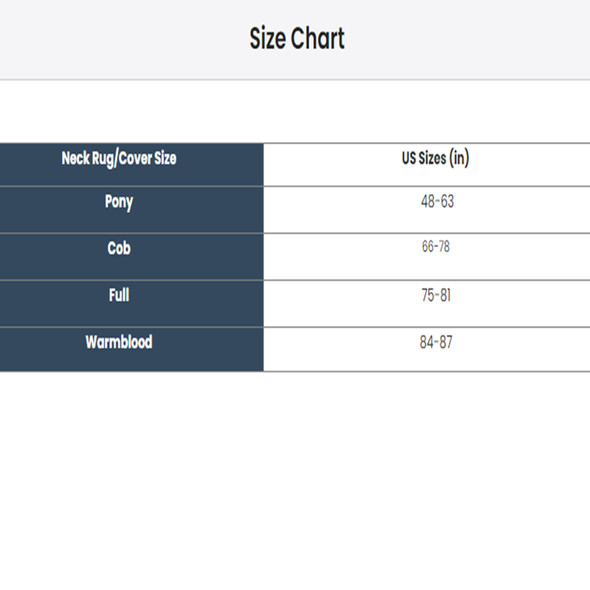Click the number 81 in Full row
Screen dimensions: 590x590
pyautogui.click(x=445, y=295)
